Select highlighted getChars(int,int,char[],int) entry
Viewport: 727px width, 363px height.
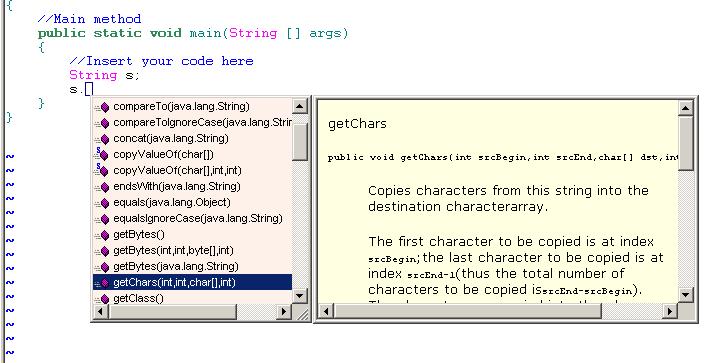tap(192, 282)
